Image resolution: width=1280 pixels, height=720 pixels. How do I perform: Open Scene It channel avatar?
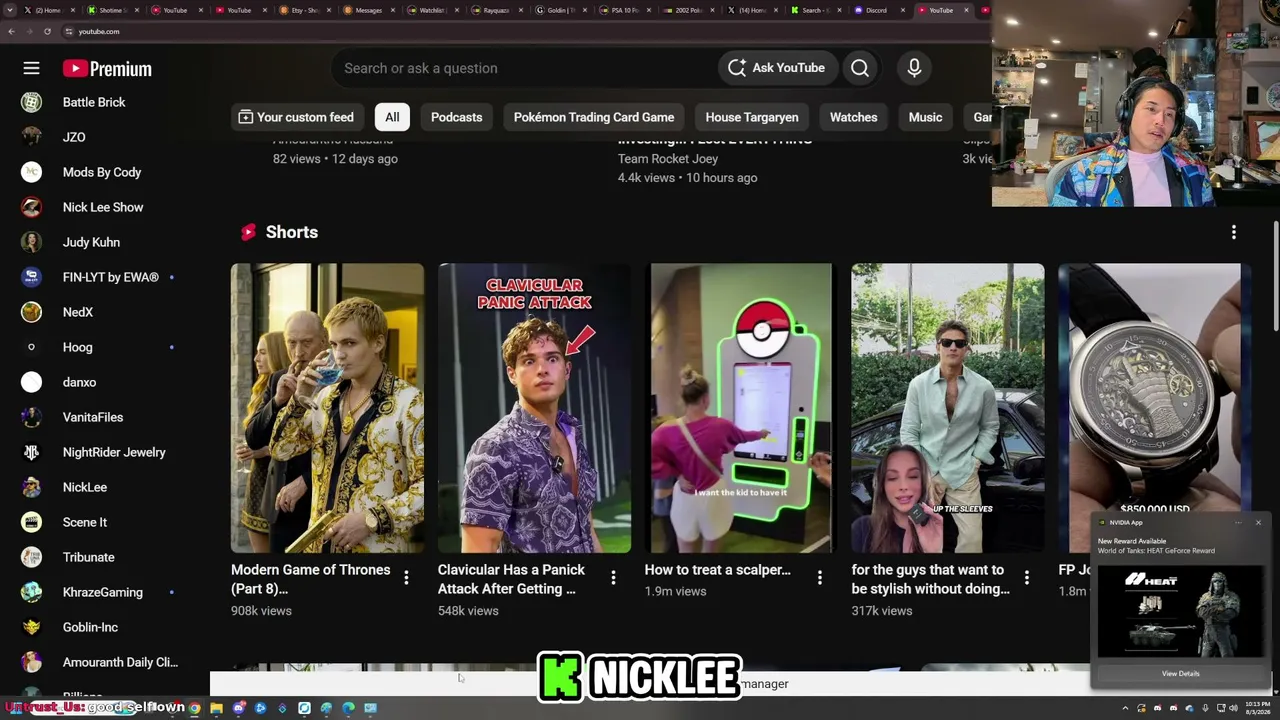pos(31,522)
